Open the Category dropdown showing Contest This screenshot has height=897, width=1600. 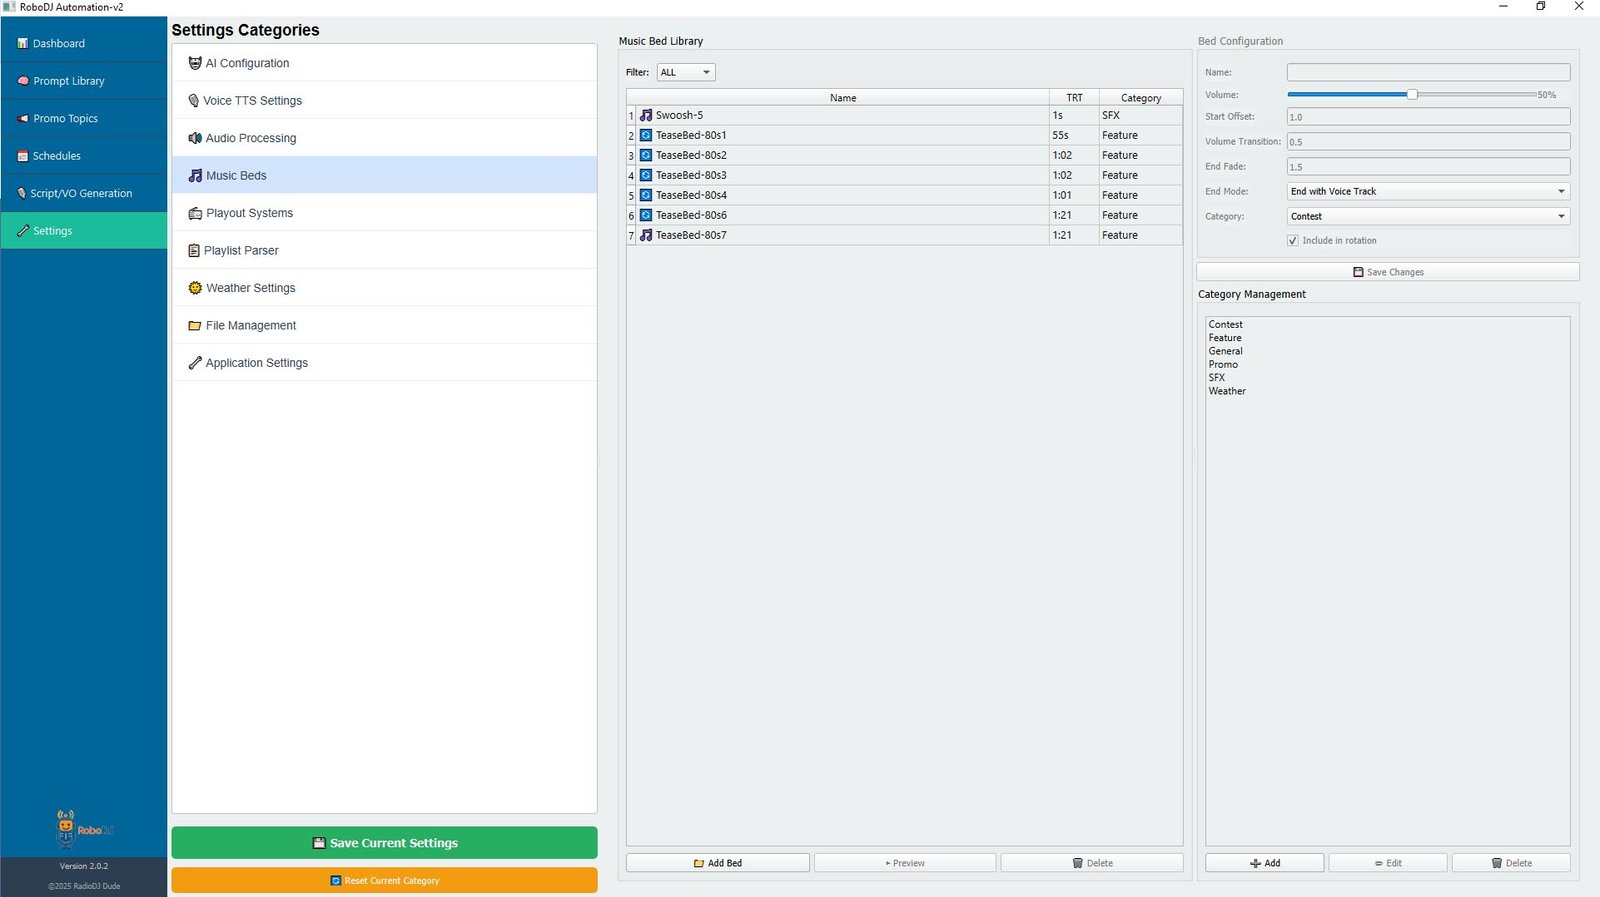[1428, 216]
